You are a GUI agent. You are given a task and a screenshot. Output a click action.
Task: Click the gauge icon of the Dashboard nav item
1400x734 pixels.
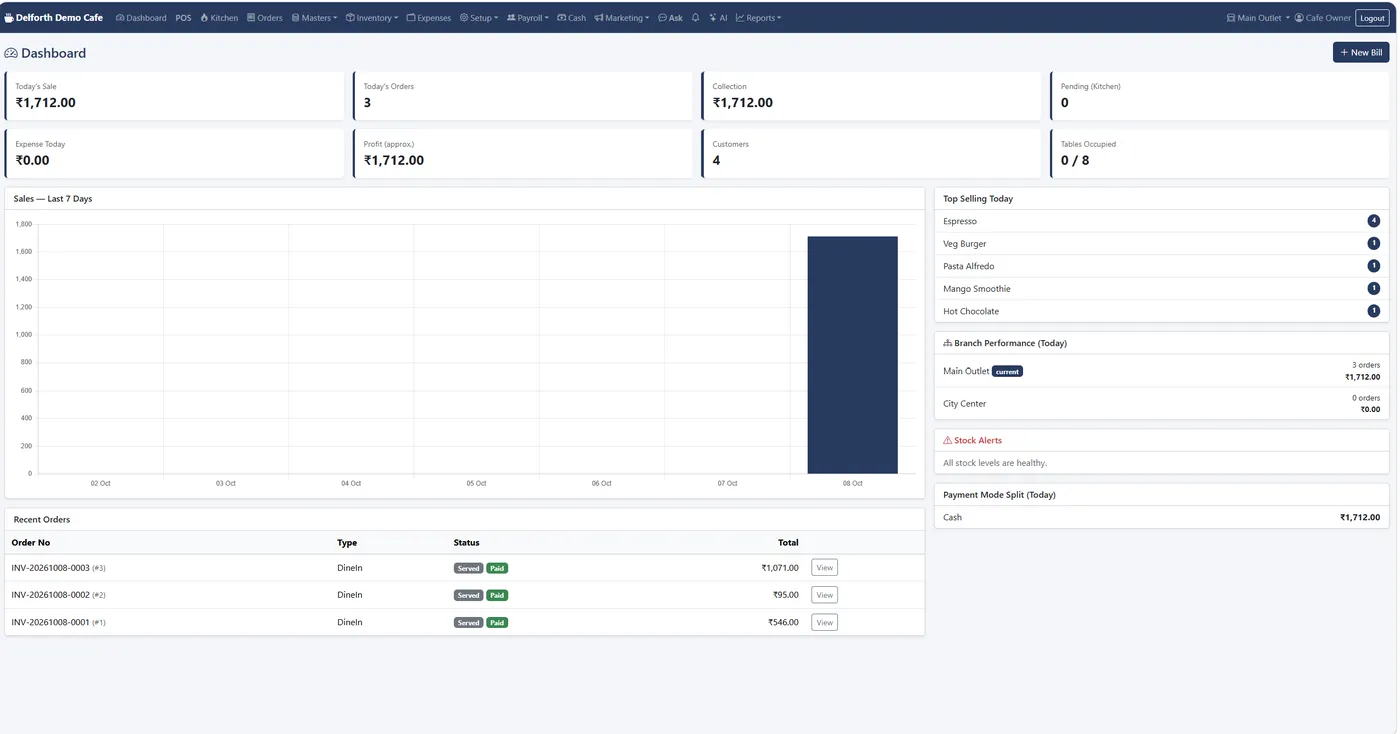[x=120, y=18]
